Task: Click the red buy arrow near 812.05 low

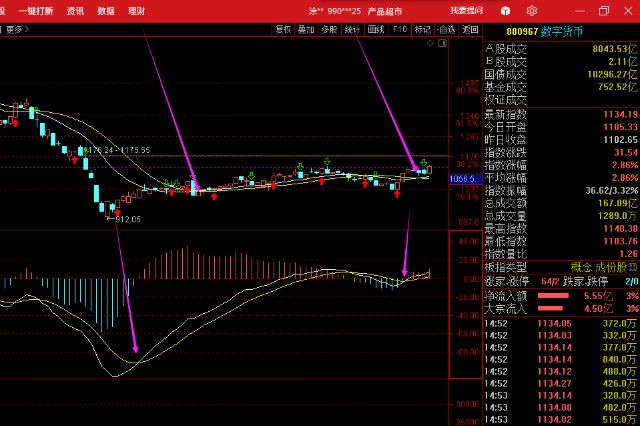Action: [117, 213]
